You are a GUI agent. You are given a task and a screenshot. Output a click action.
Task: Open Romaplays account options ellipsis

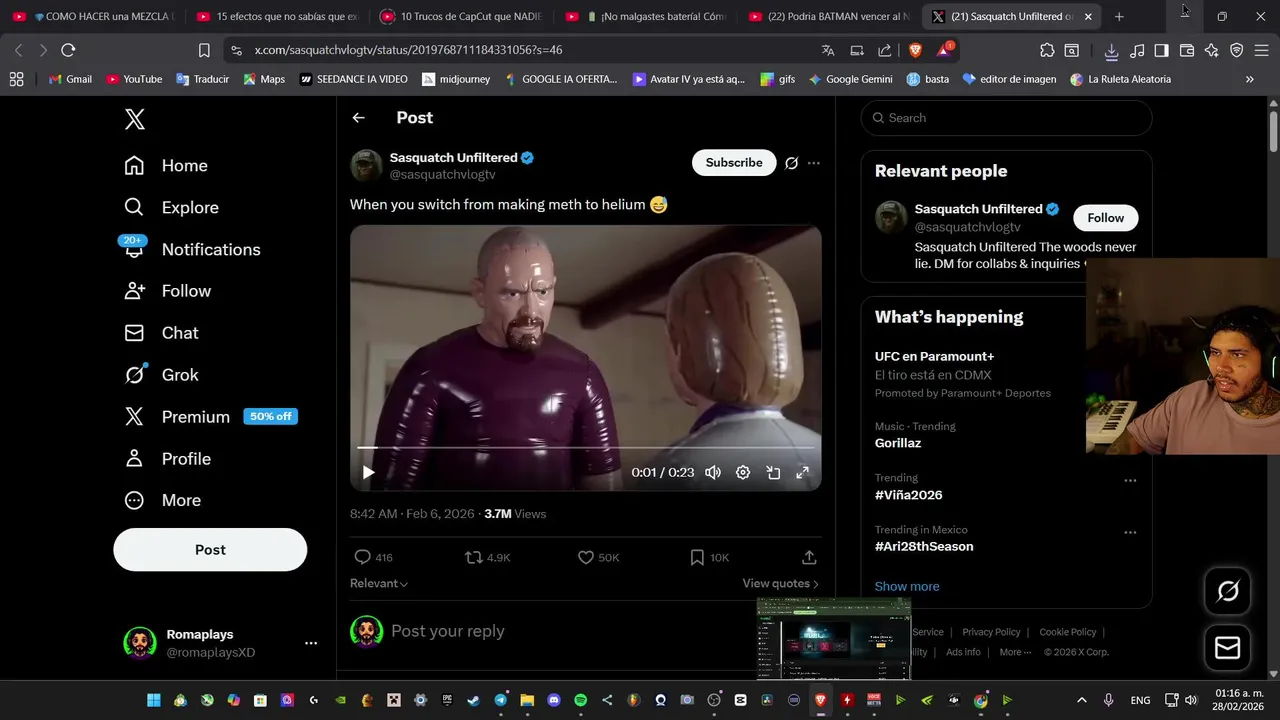click(311, 643)
